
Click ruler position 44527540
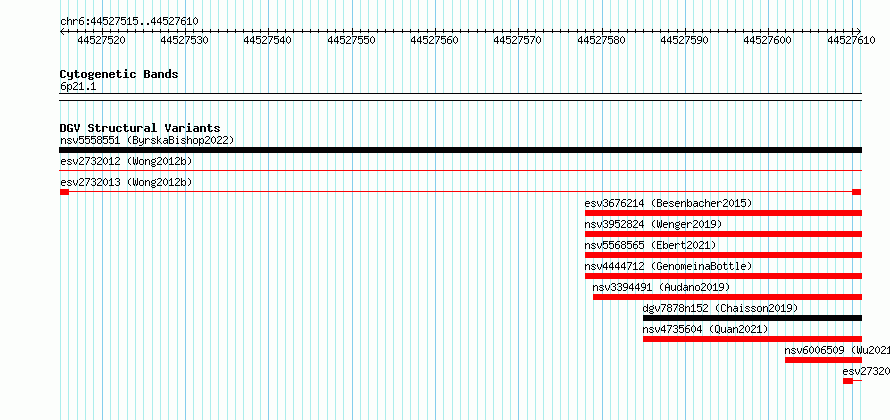(268, 40)
